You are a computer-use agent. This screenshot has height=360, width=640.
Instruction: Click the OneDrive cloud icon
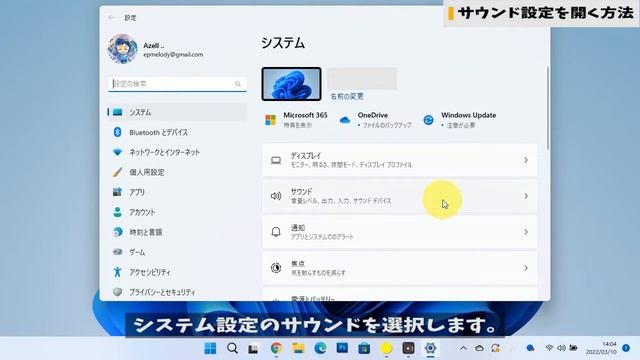345,120
